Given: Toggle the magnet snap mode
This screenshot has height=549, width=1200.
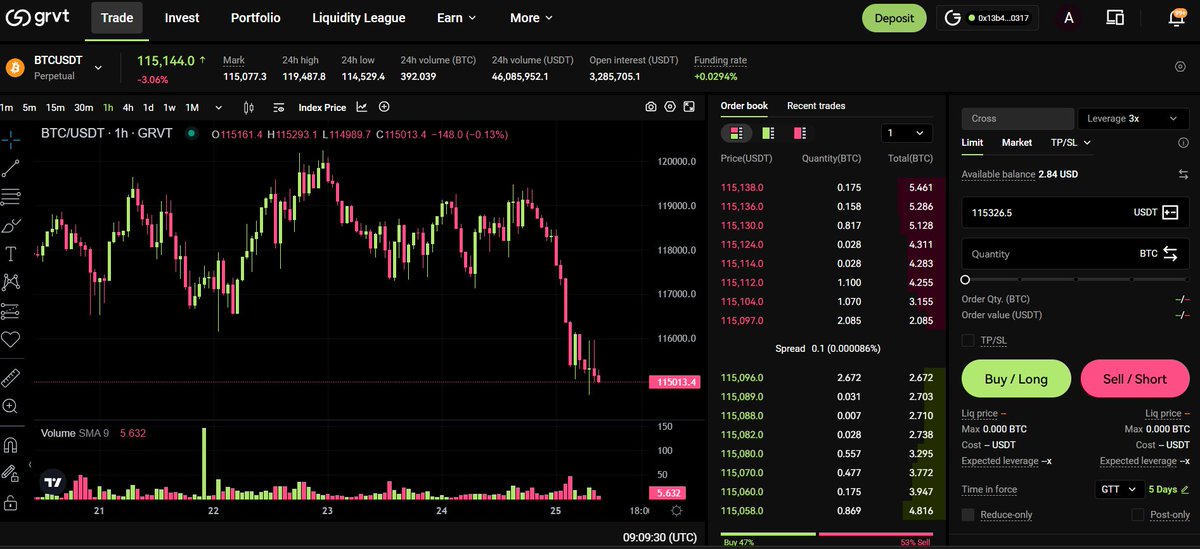Looking at the screenshot, I should [11, 444].
